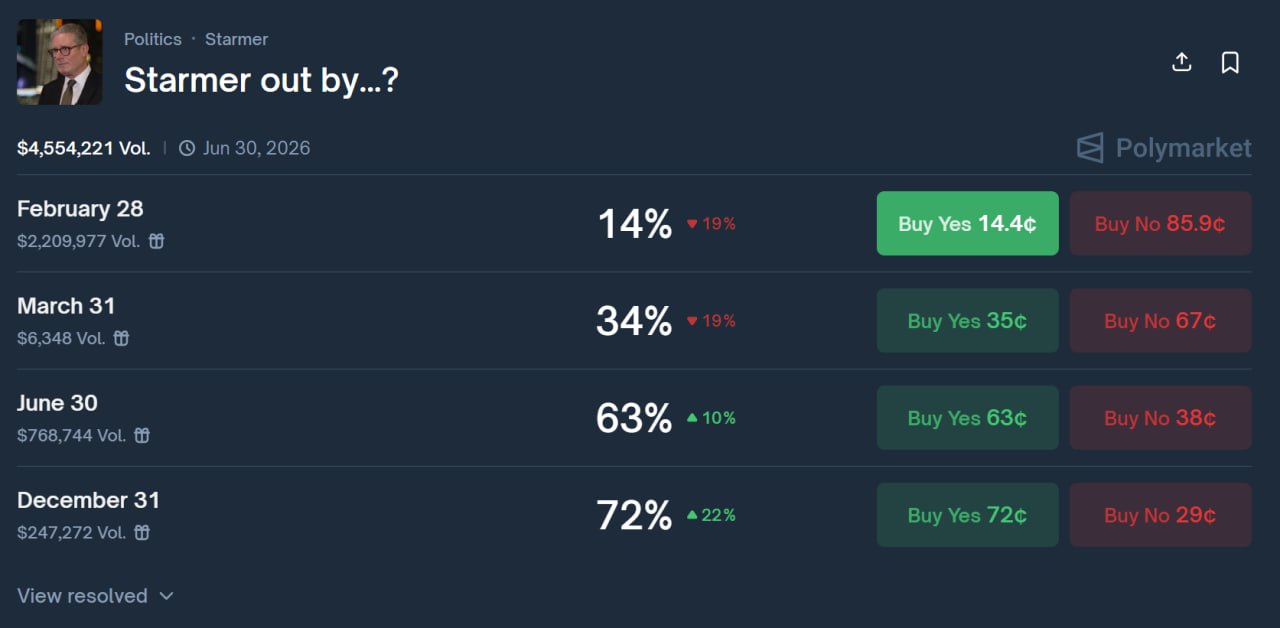Buy No at 67¢ for March 31
Image resolution: width=1280 pixels, height=628 pixels.
point(1160,320)
